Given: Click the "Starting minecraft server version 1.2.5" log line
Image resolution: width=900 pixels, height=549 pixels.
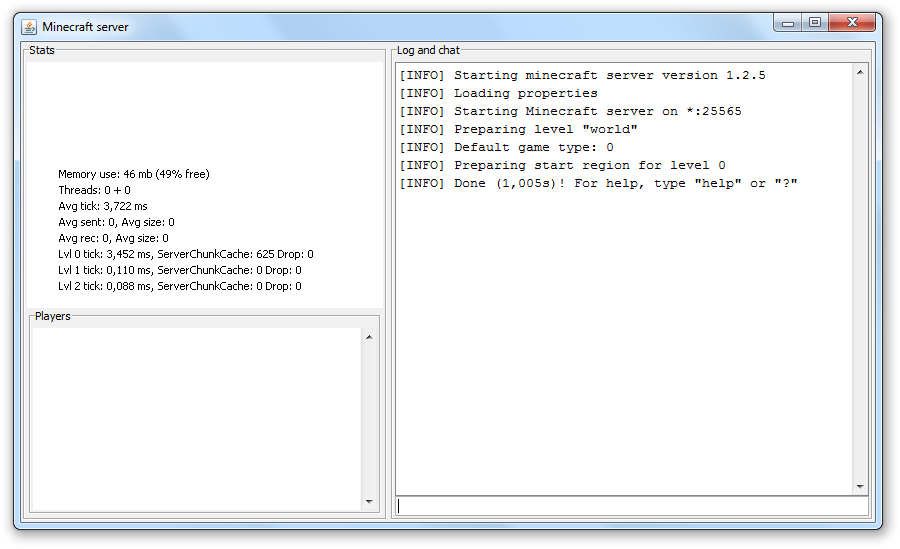Looking at the screenshot, I should tap(582, 75).
